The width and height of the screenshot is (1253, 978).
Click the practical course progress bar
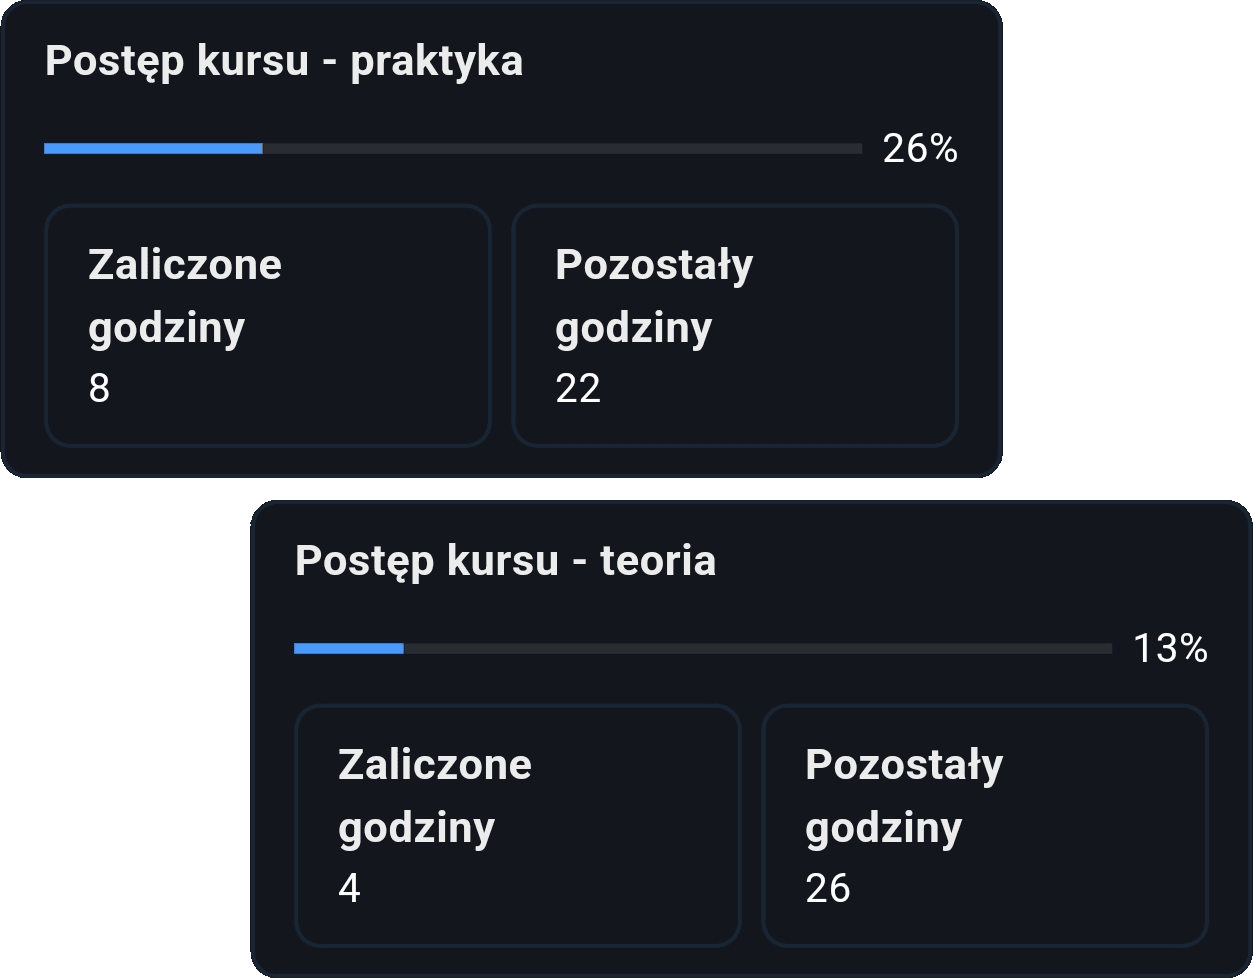(453, 149)
